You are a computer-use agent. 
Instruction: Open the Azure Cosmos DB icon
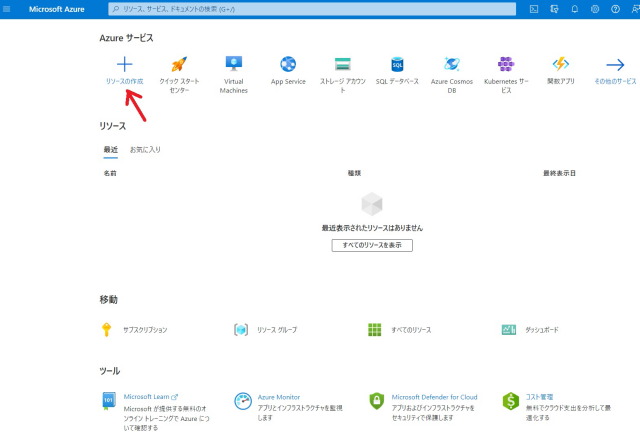tap(451, 64)
